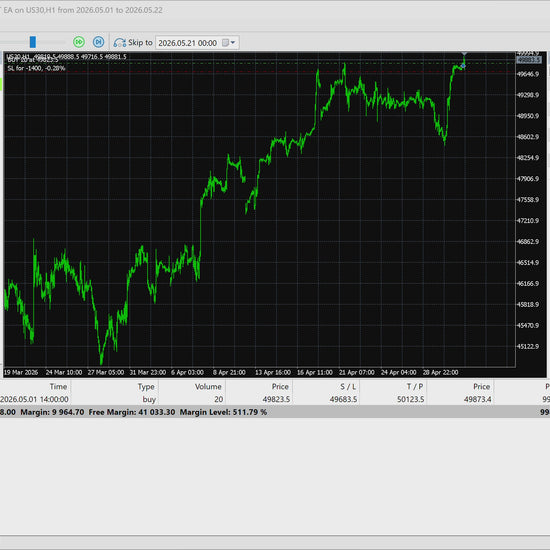Click the current price 49873.4
The height and width of the screenshot is (550, 550).
pos(477,399)
